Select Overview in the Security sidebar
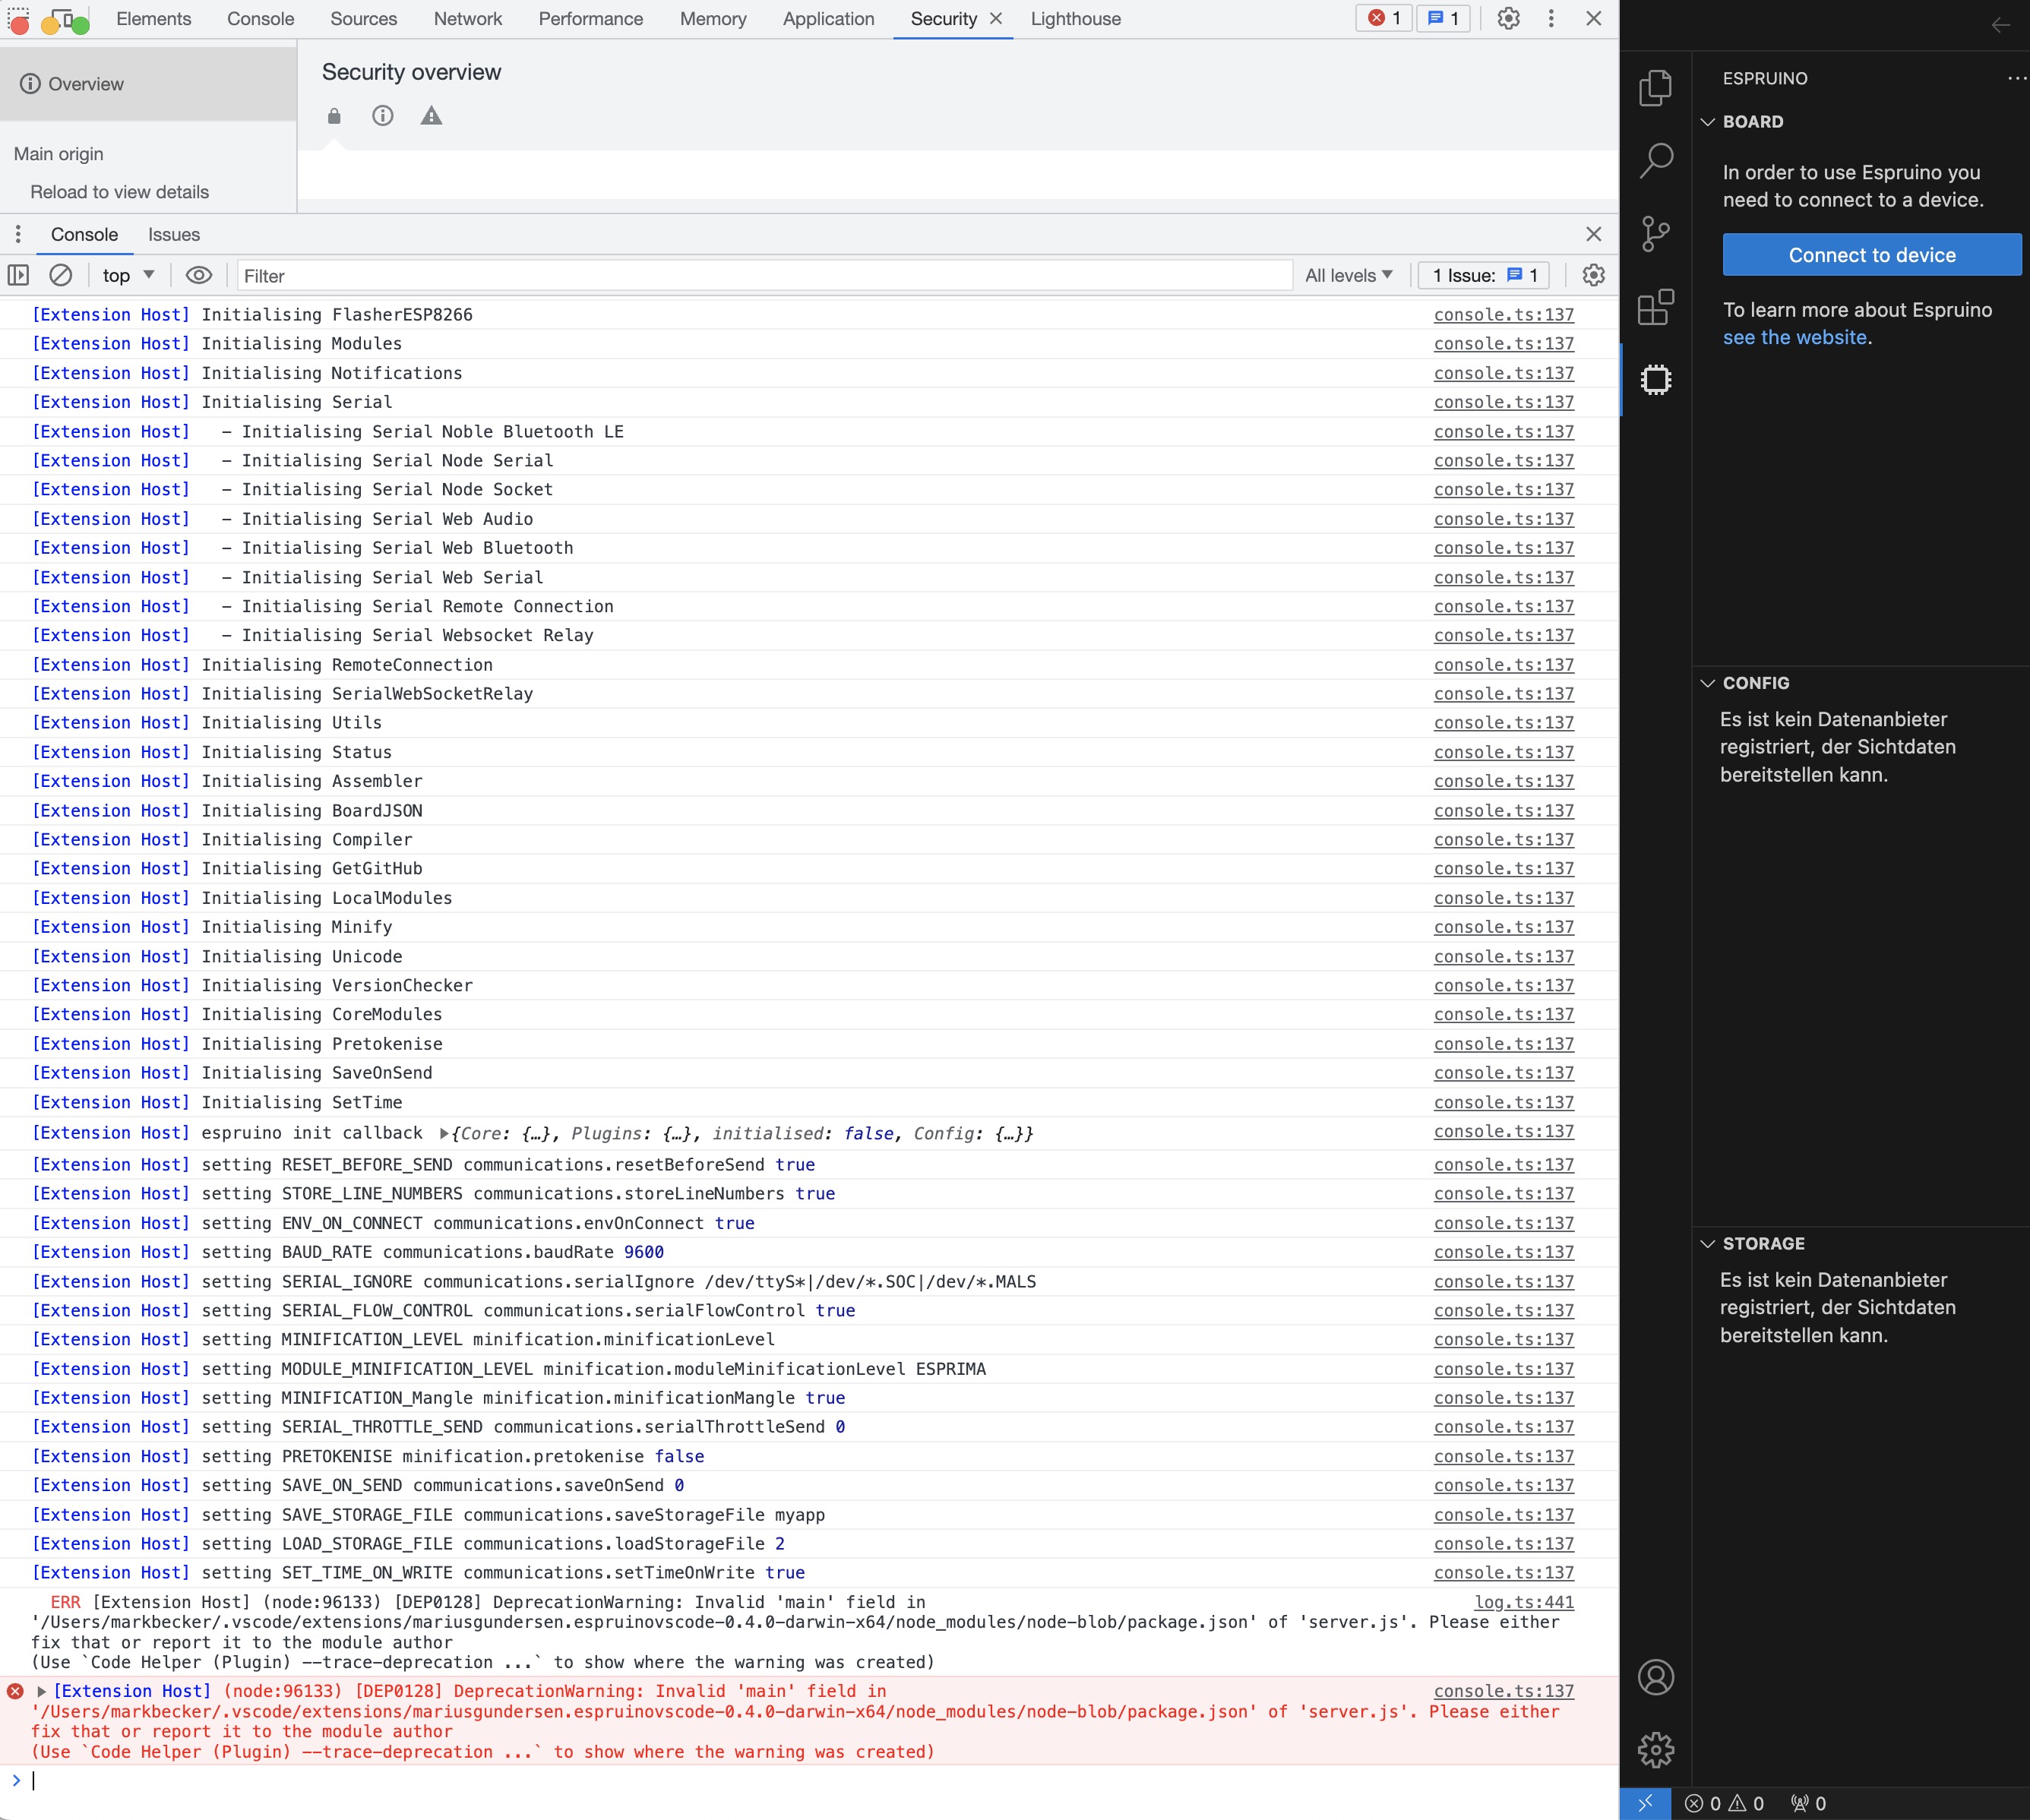2030x1820 pixels. coord(148,84)
